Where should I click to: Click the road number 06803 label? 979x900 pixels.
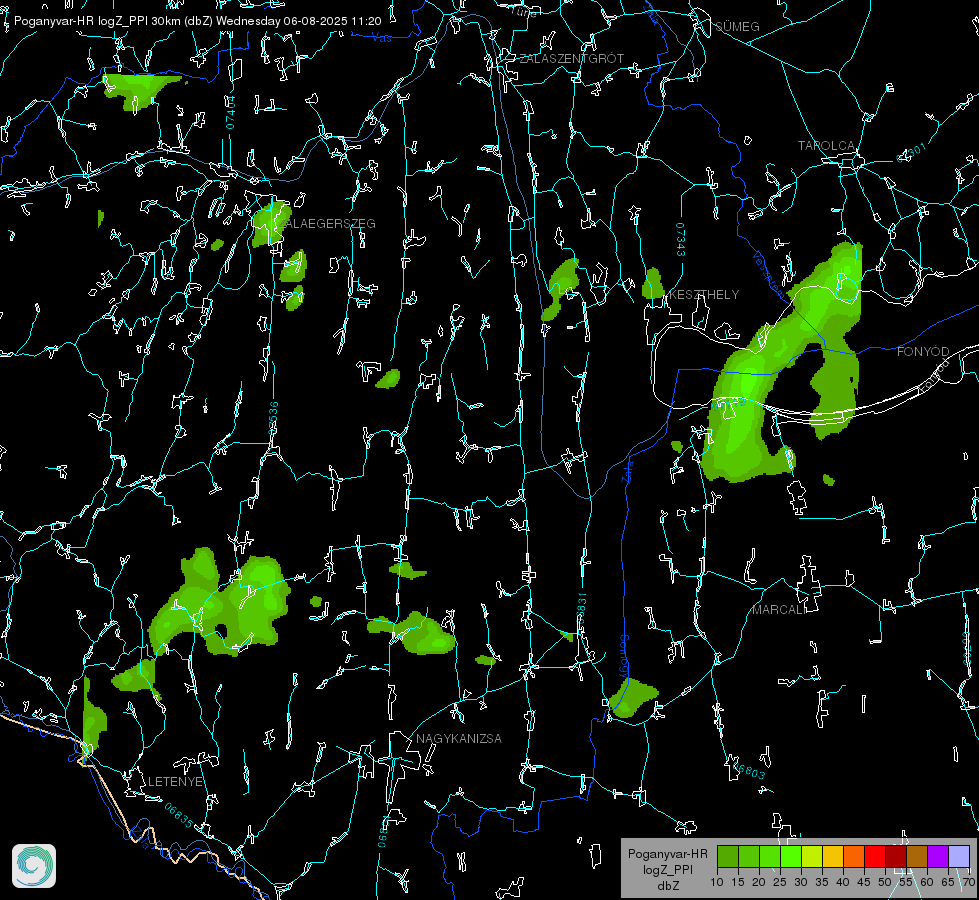[749, 770]
